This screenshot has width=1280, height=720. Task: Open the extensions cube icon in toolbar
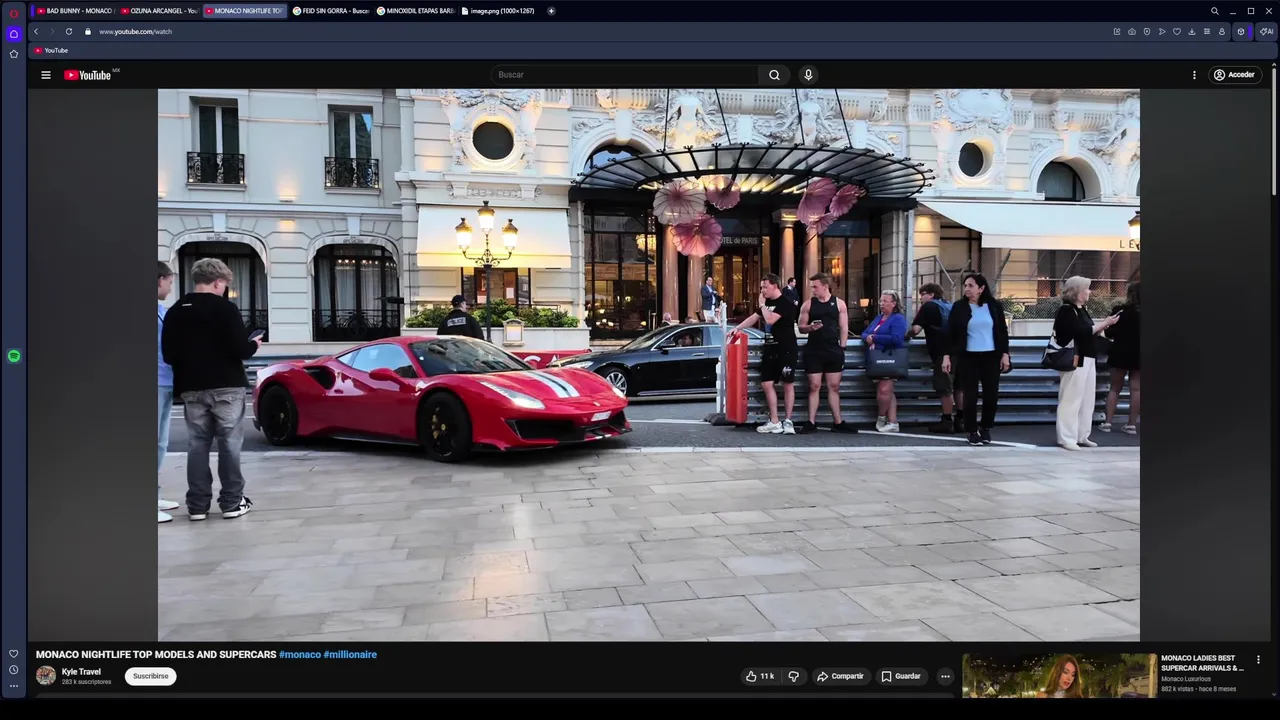tap(1241, 32)
